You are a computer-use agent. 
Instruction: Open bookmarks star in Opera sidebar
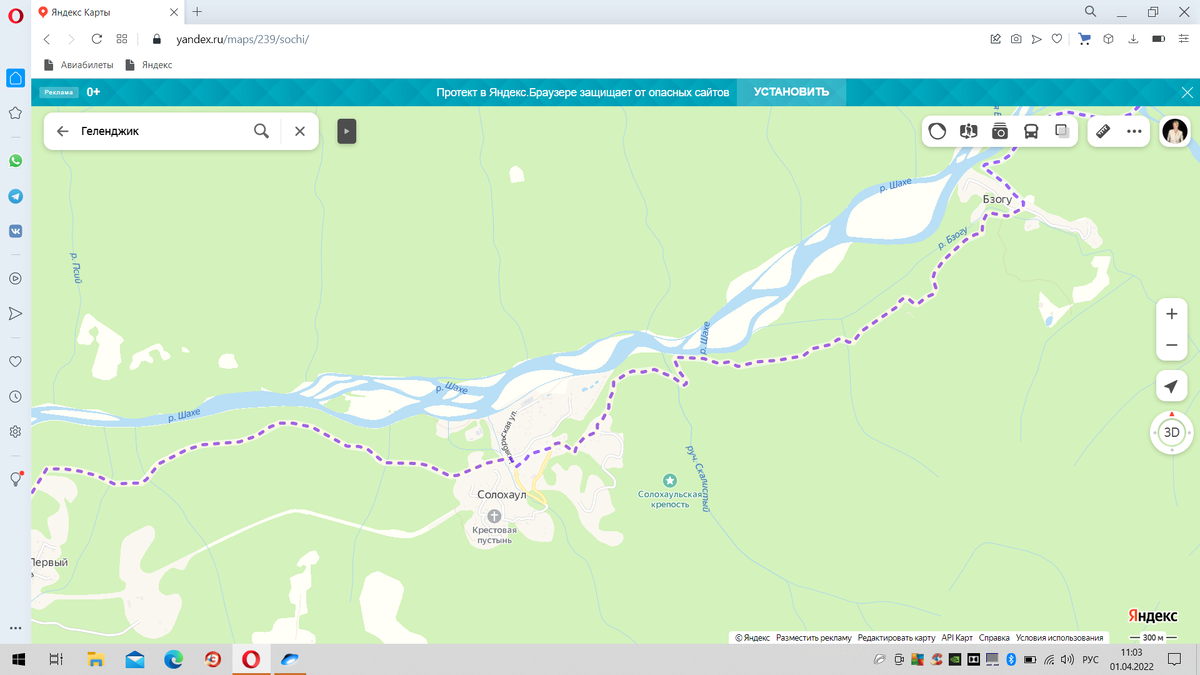[x=15, y=113]
